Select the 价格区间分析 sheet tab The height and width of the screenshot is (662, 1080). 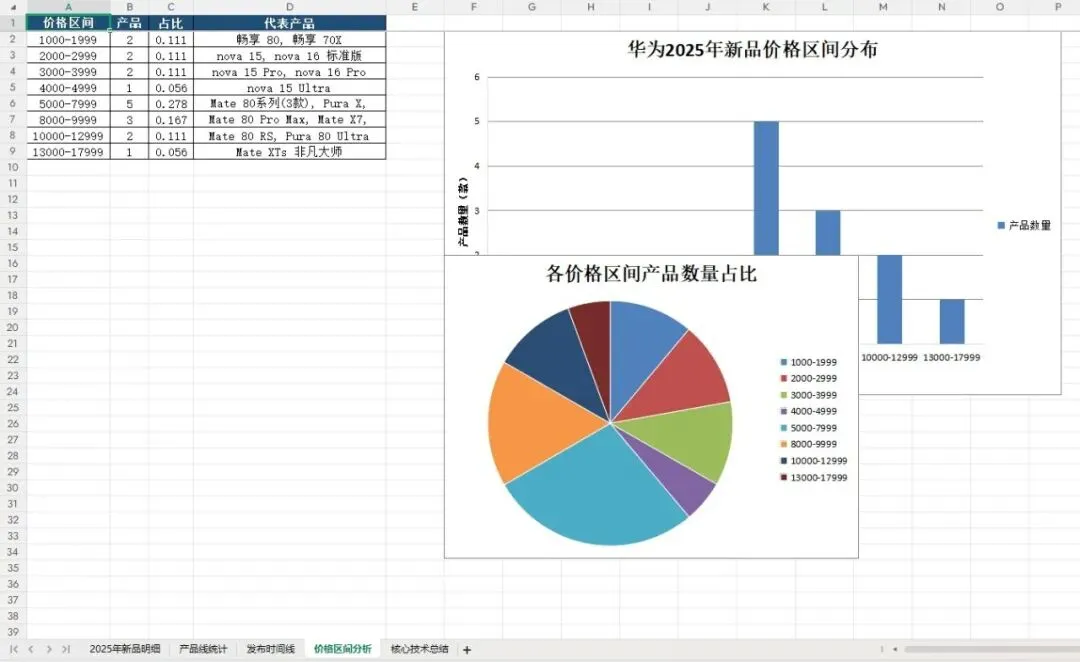(342, 649)
